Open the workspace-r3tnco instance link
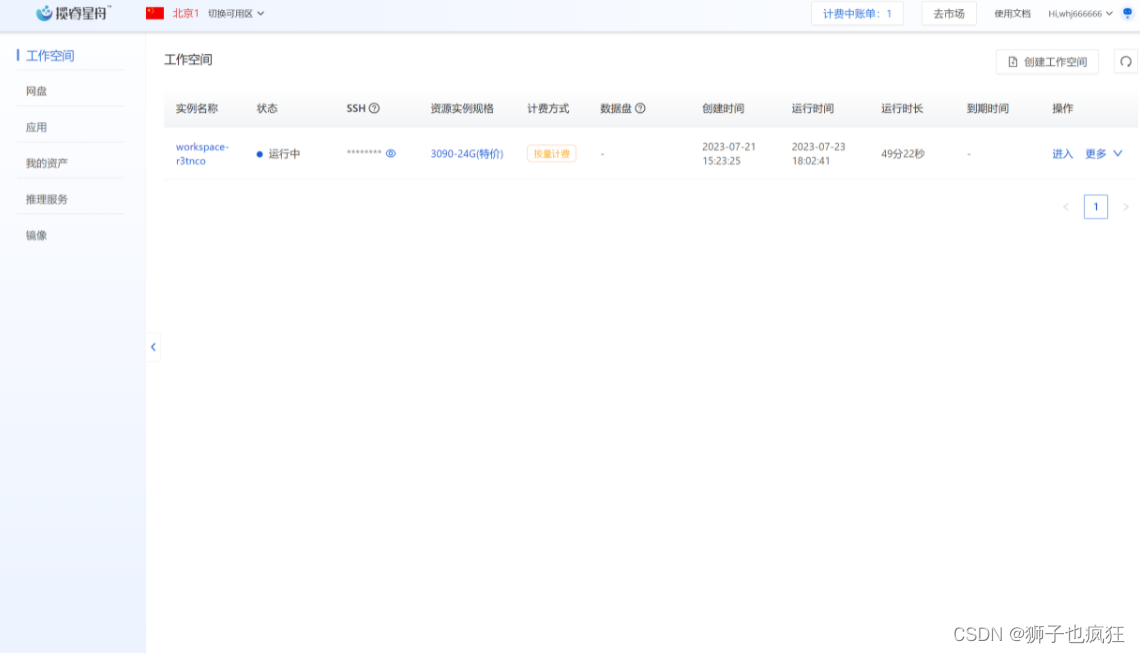This screenshot has height=653, width=1140. [x=201, y=153]
